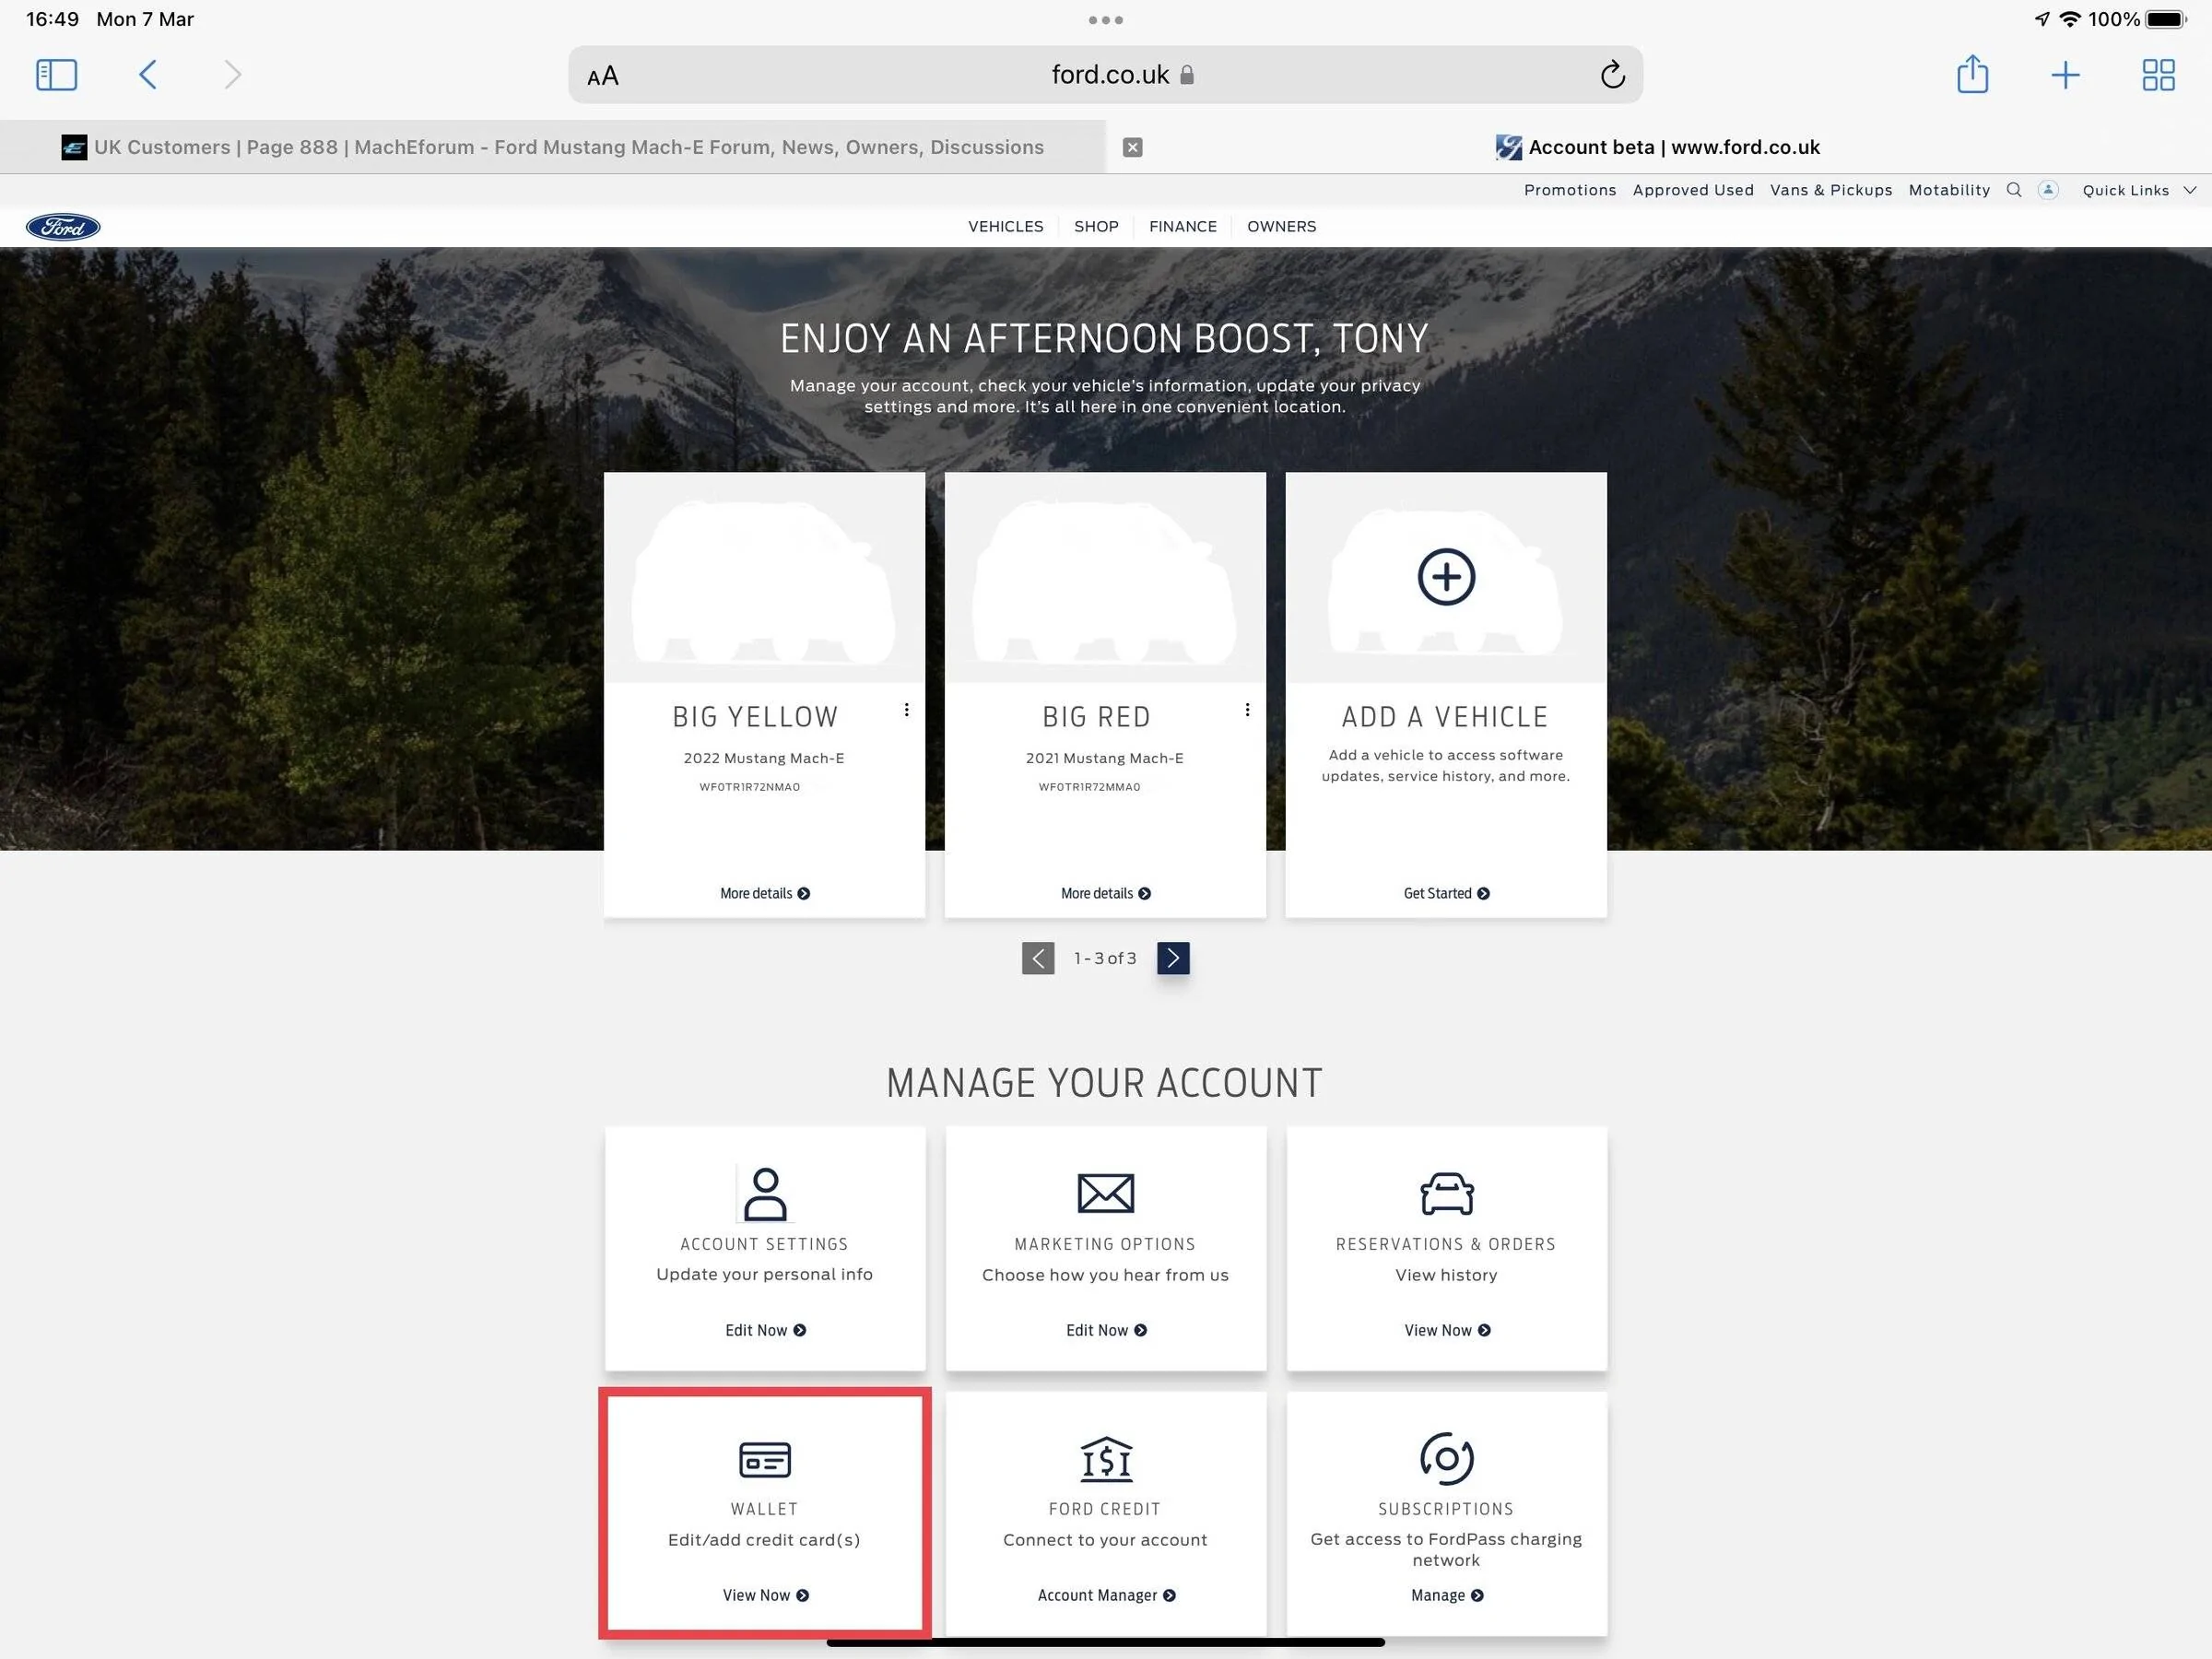
Task: Click Manage under Subscriptions
Action: (x=1447, y=1596)
